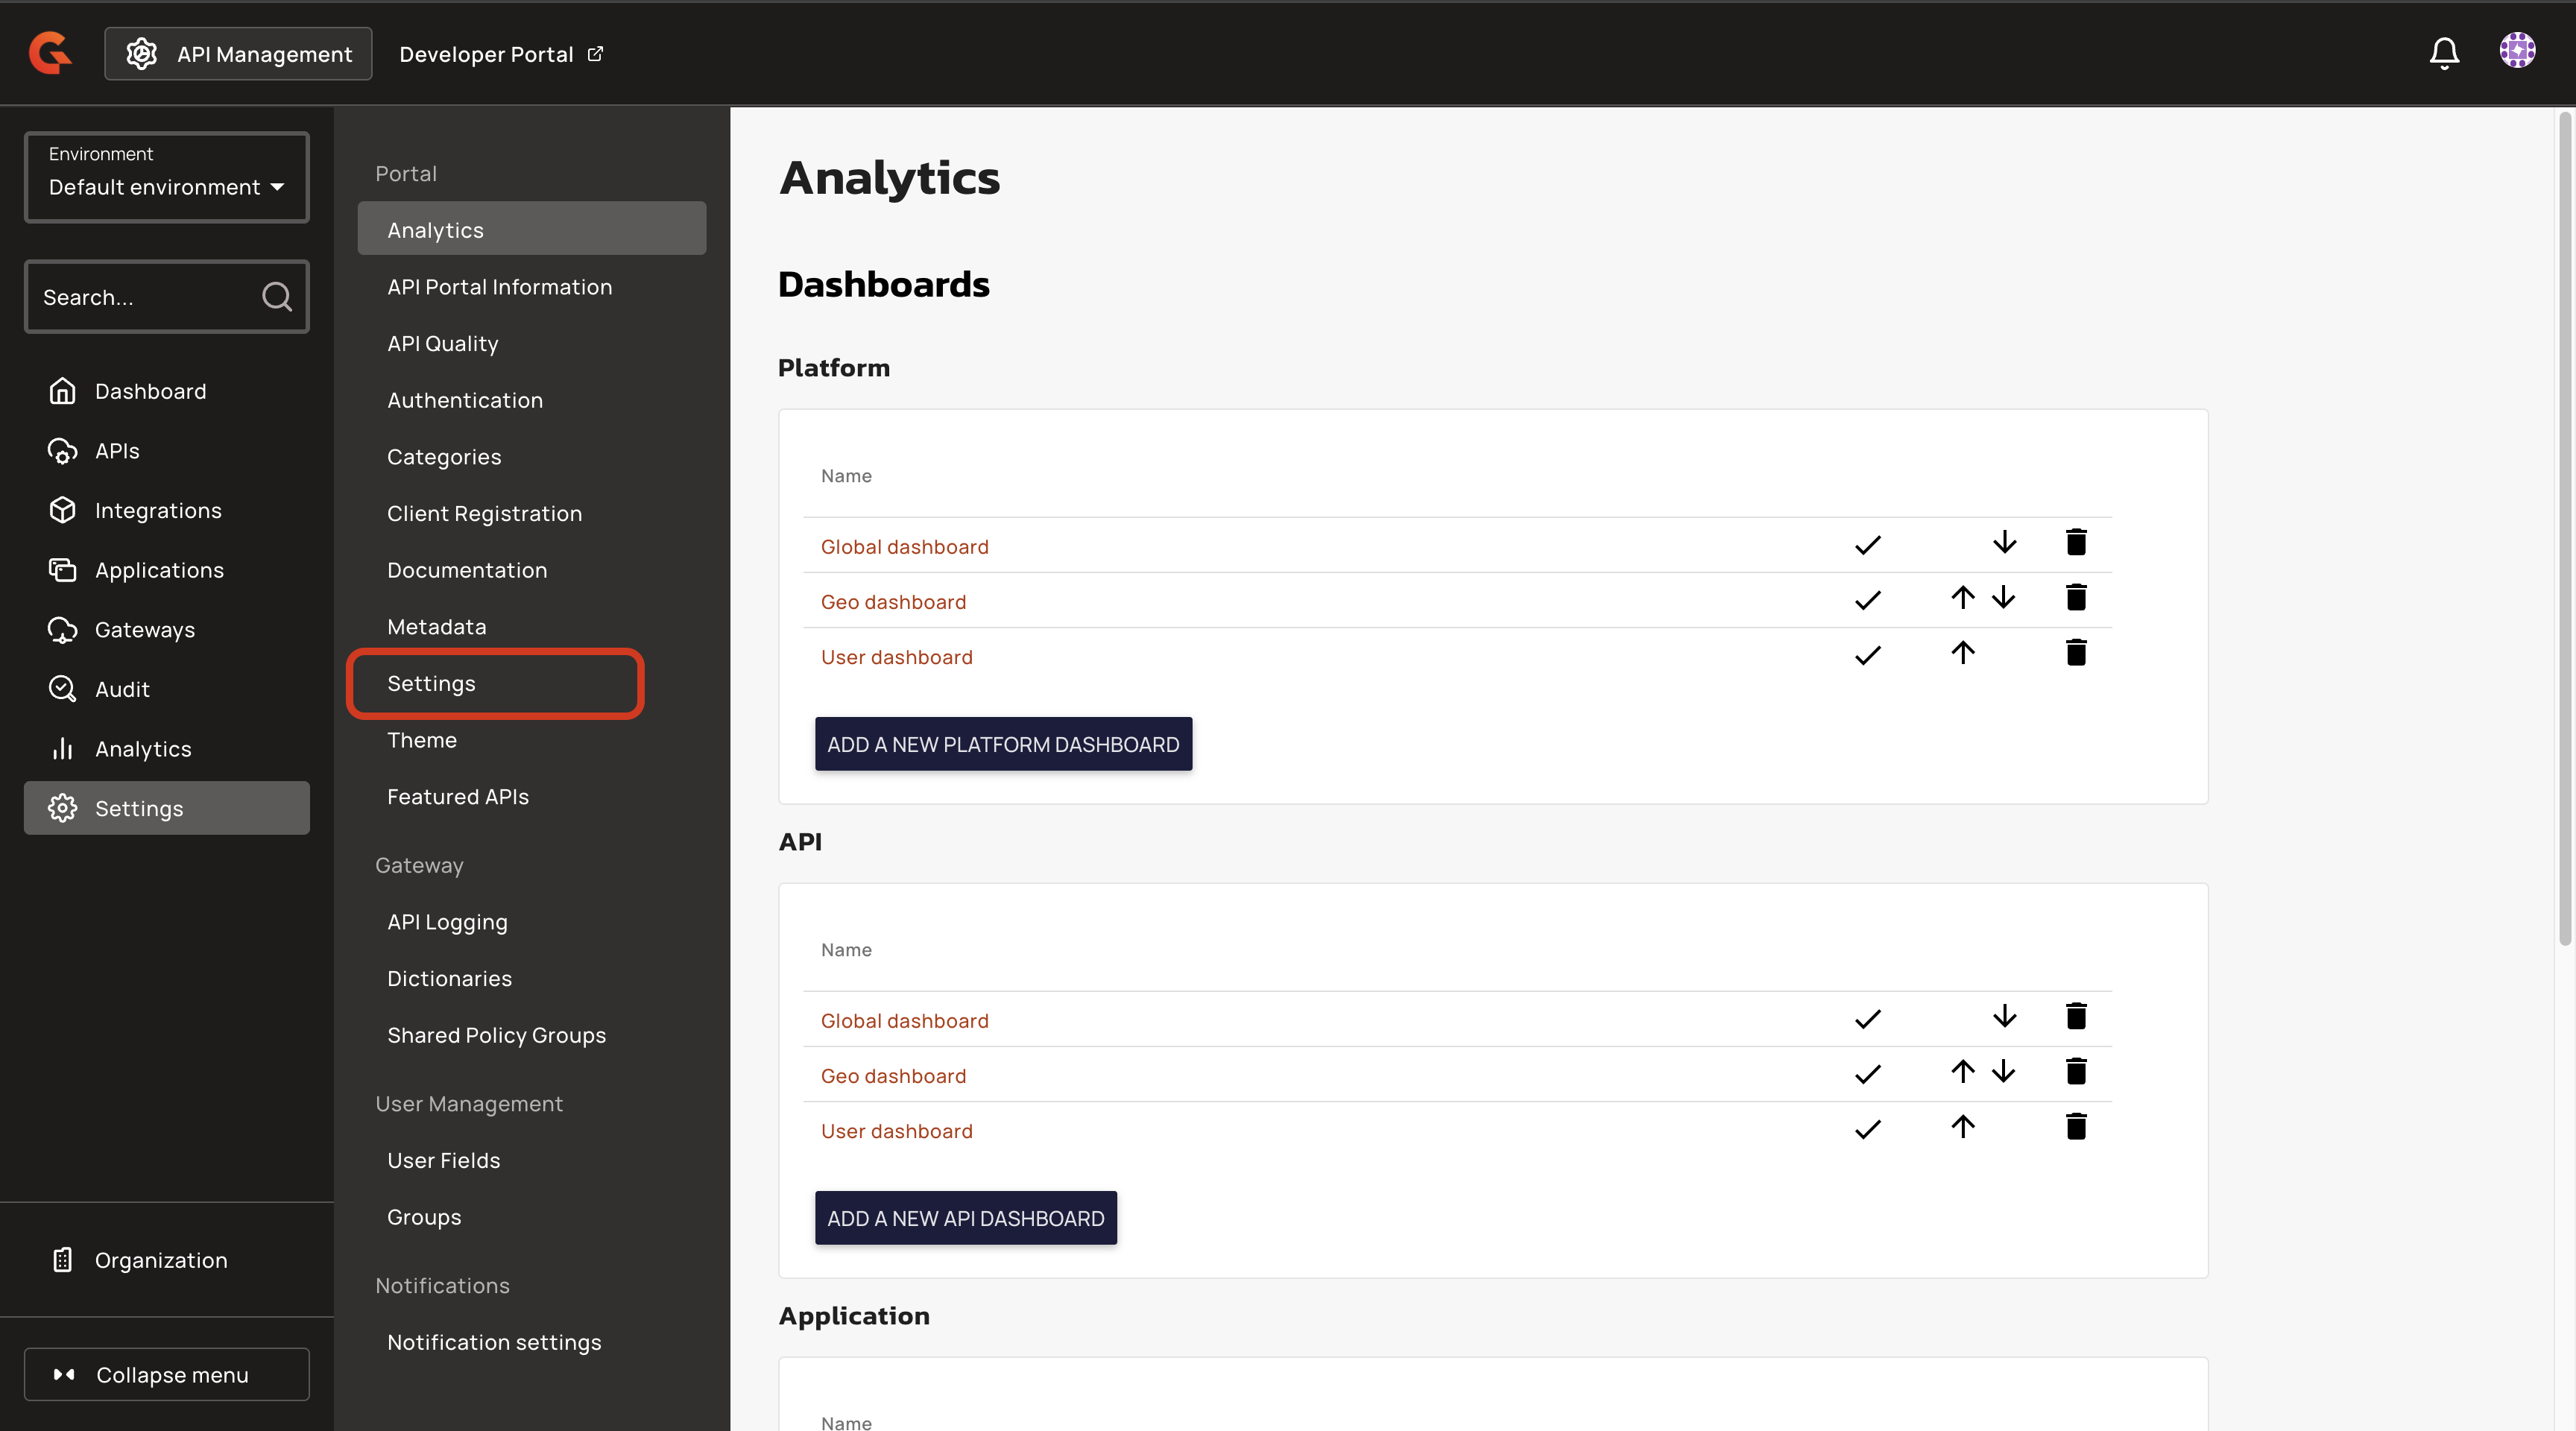The height and width of the screenshot is (1431, 2576).
Task: Open API Management switcher
Action: [x=238, y=54]
